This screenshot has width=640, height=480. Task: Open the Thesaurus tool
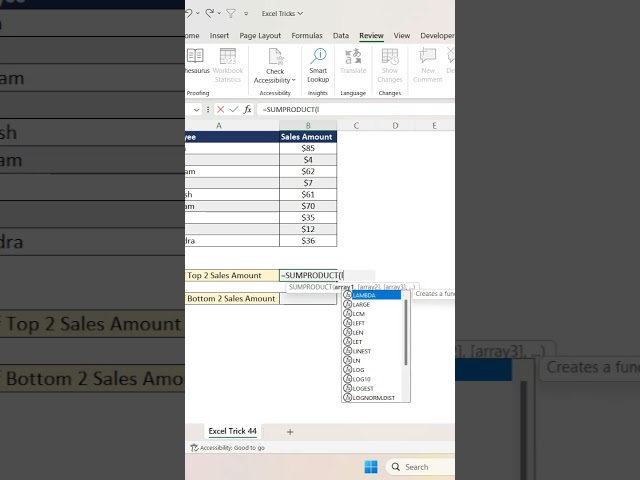tap(197, 62)
